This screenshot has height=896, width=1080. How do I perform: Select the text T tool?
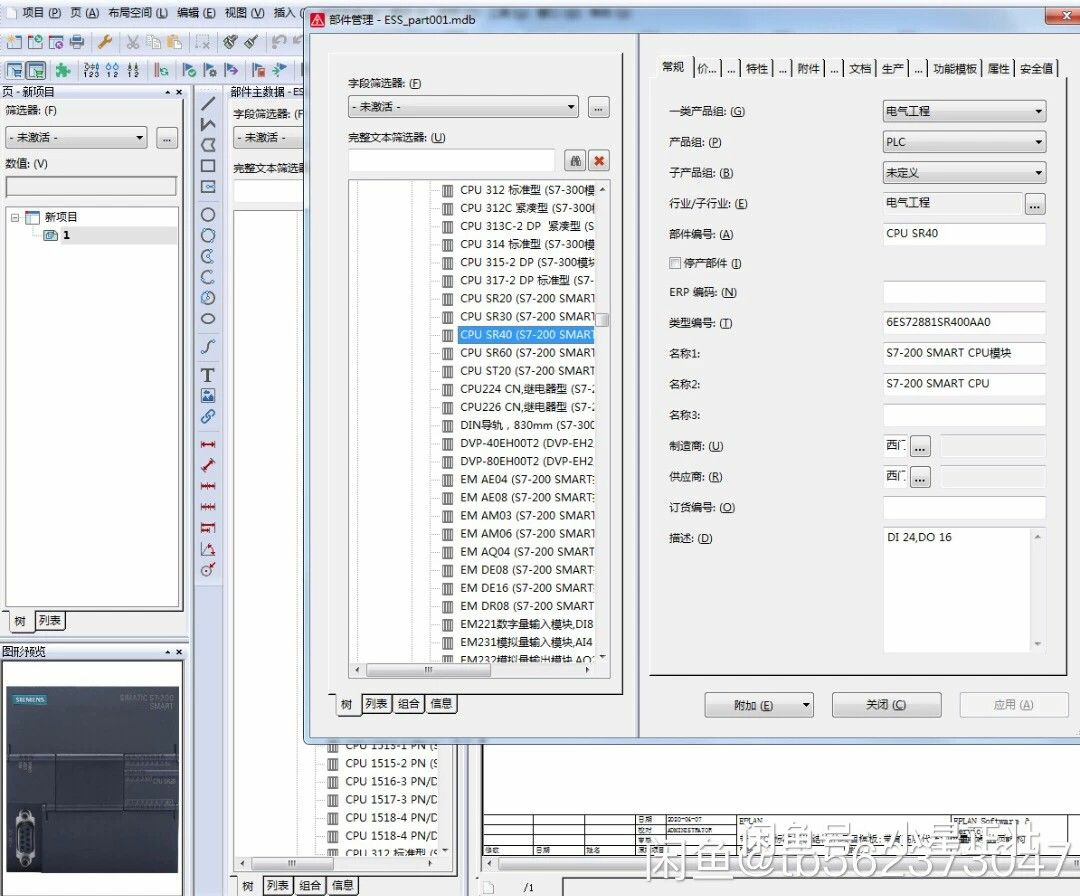pyautogui.click(x=207, y=375)
